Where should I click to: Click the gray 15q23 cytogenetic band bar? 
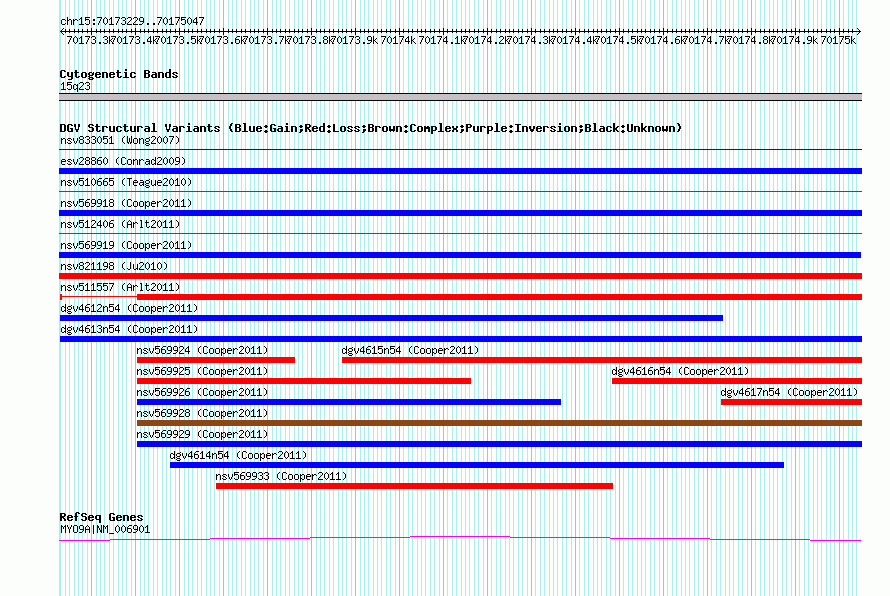pos(460,97)
